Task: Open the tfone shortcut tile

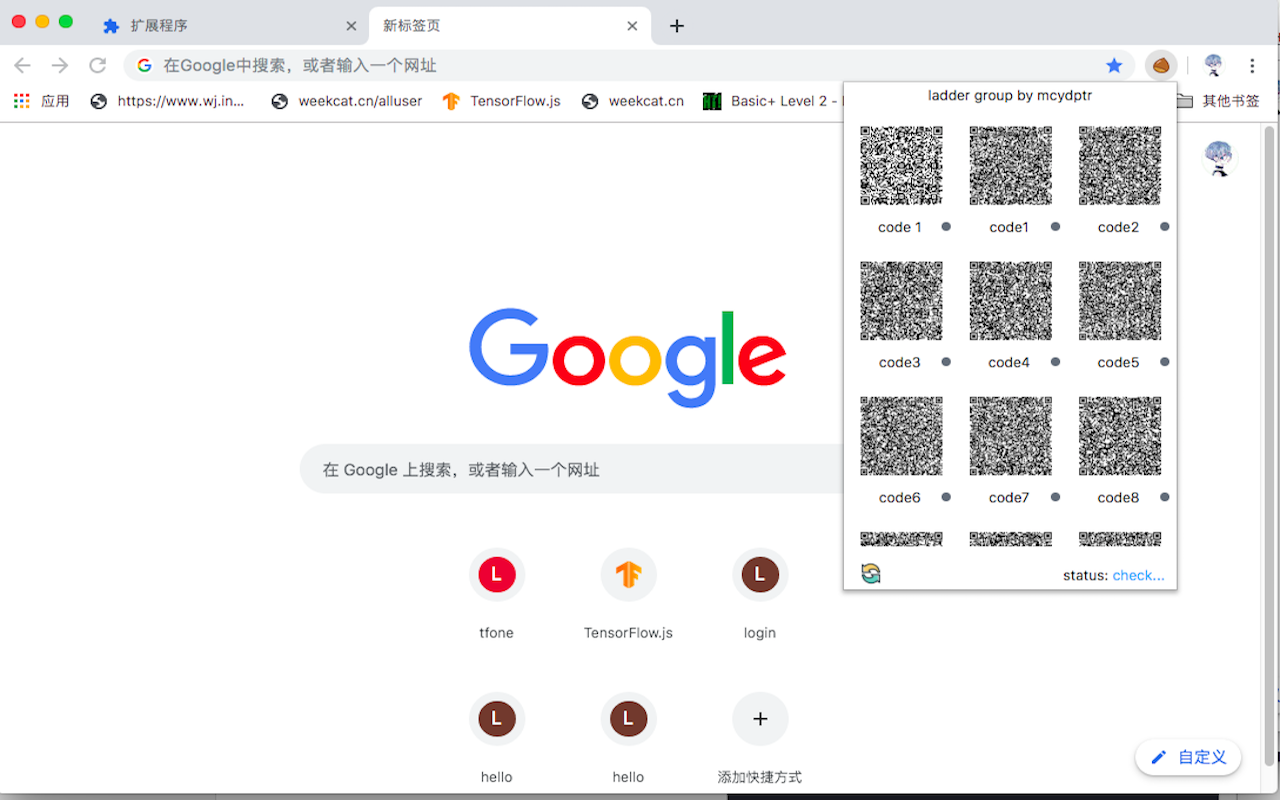Action: 496,594
